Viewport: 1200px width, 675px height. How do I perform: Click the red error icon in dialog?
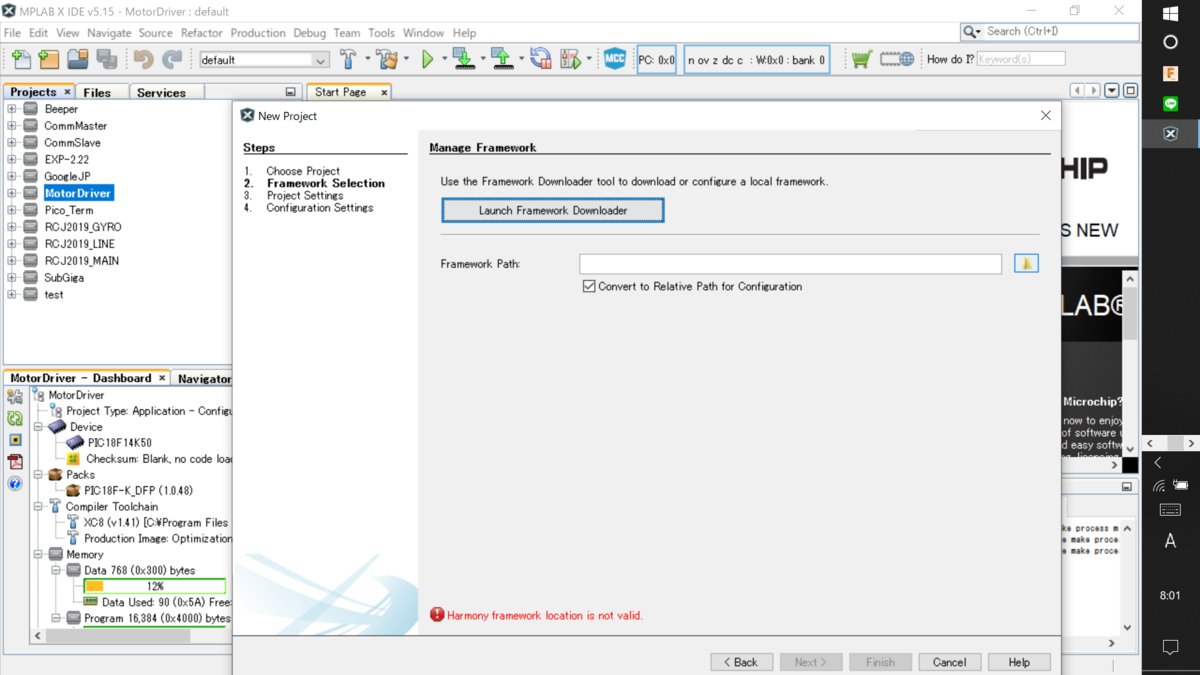(x=437, y=615)
